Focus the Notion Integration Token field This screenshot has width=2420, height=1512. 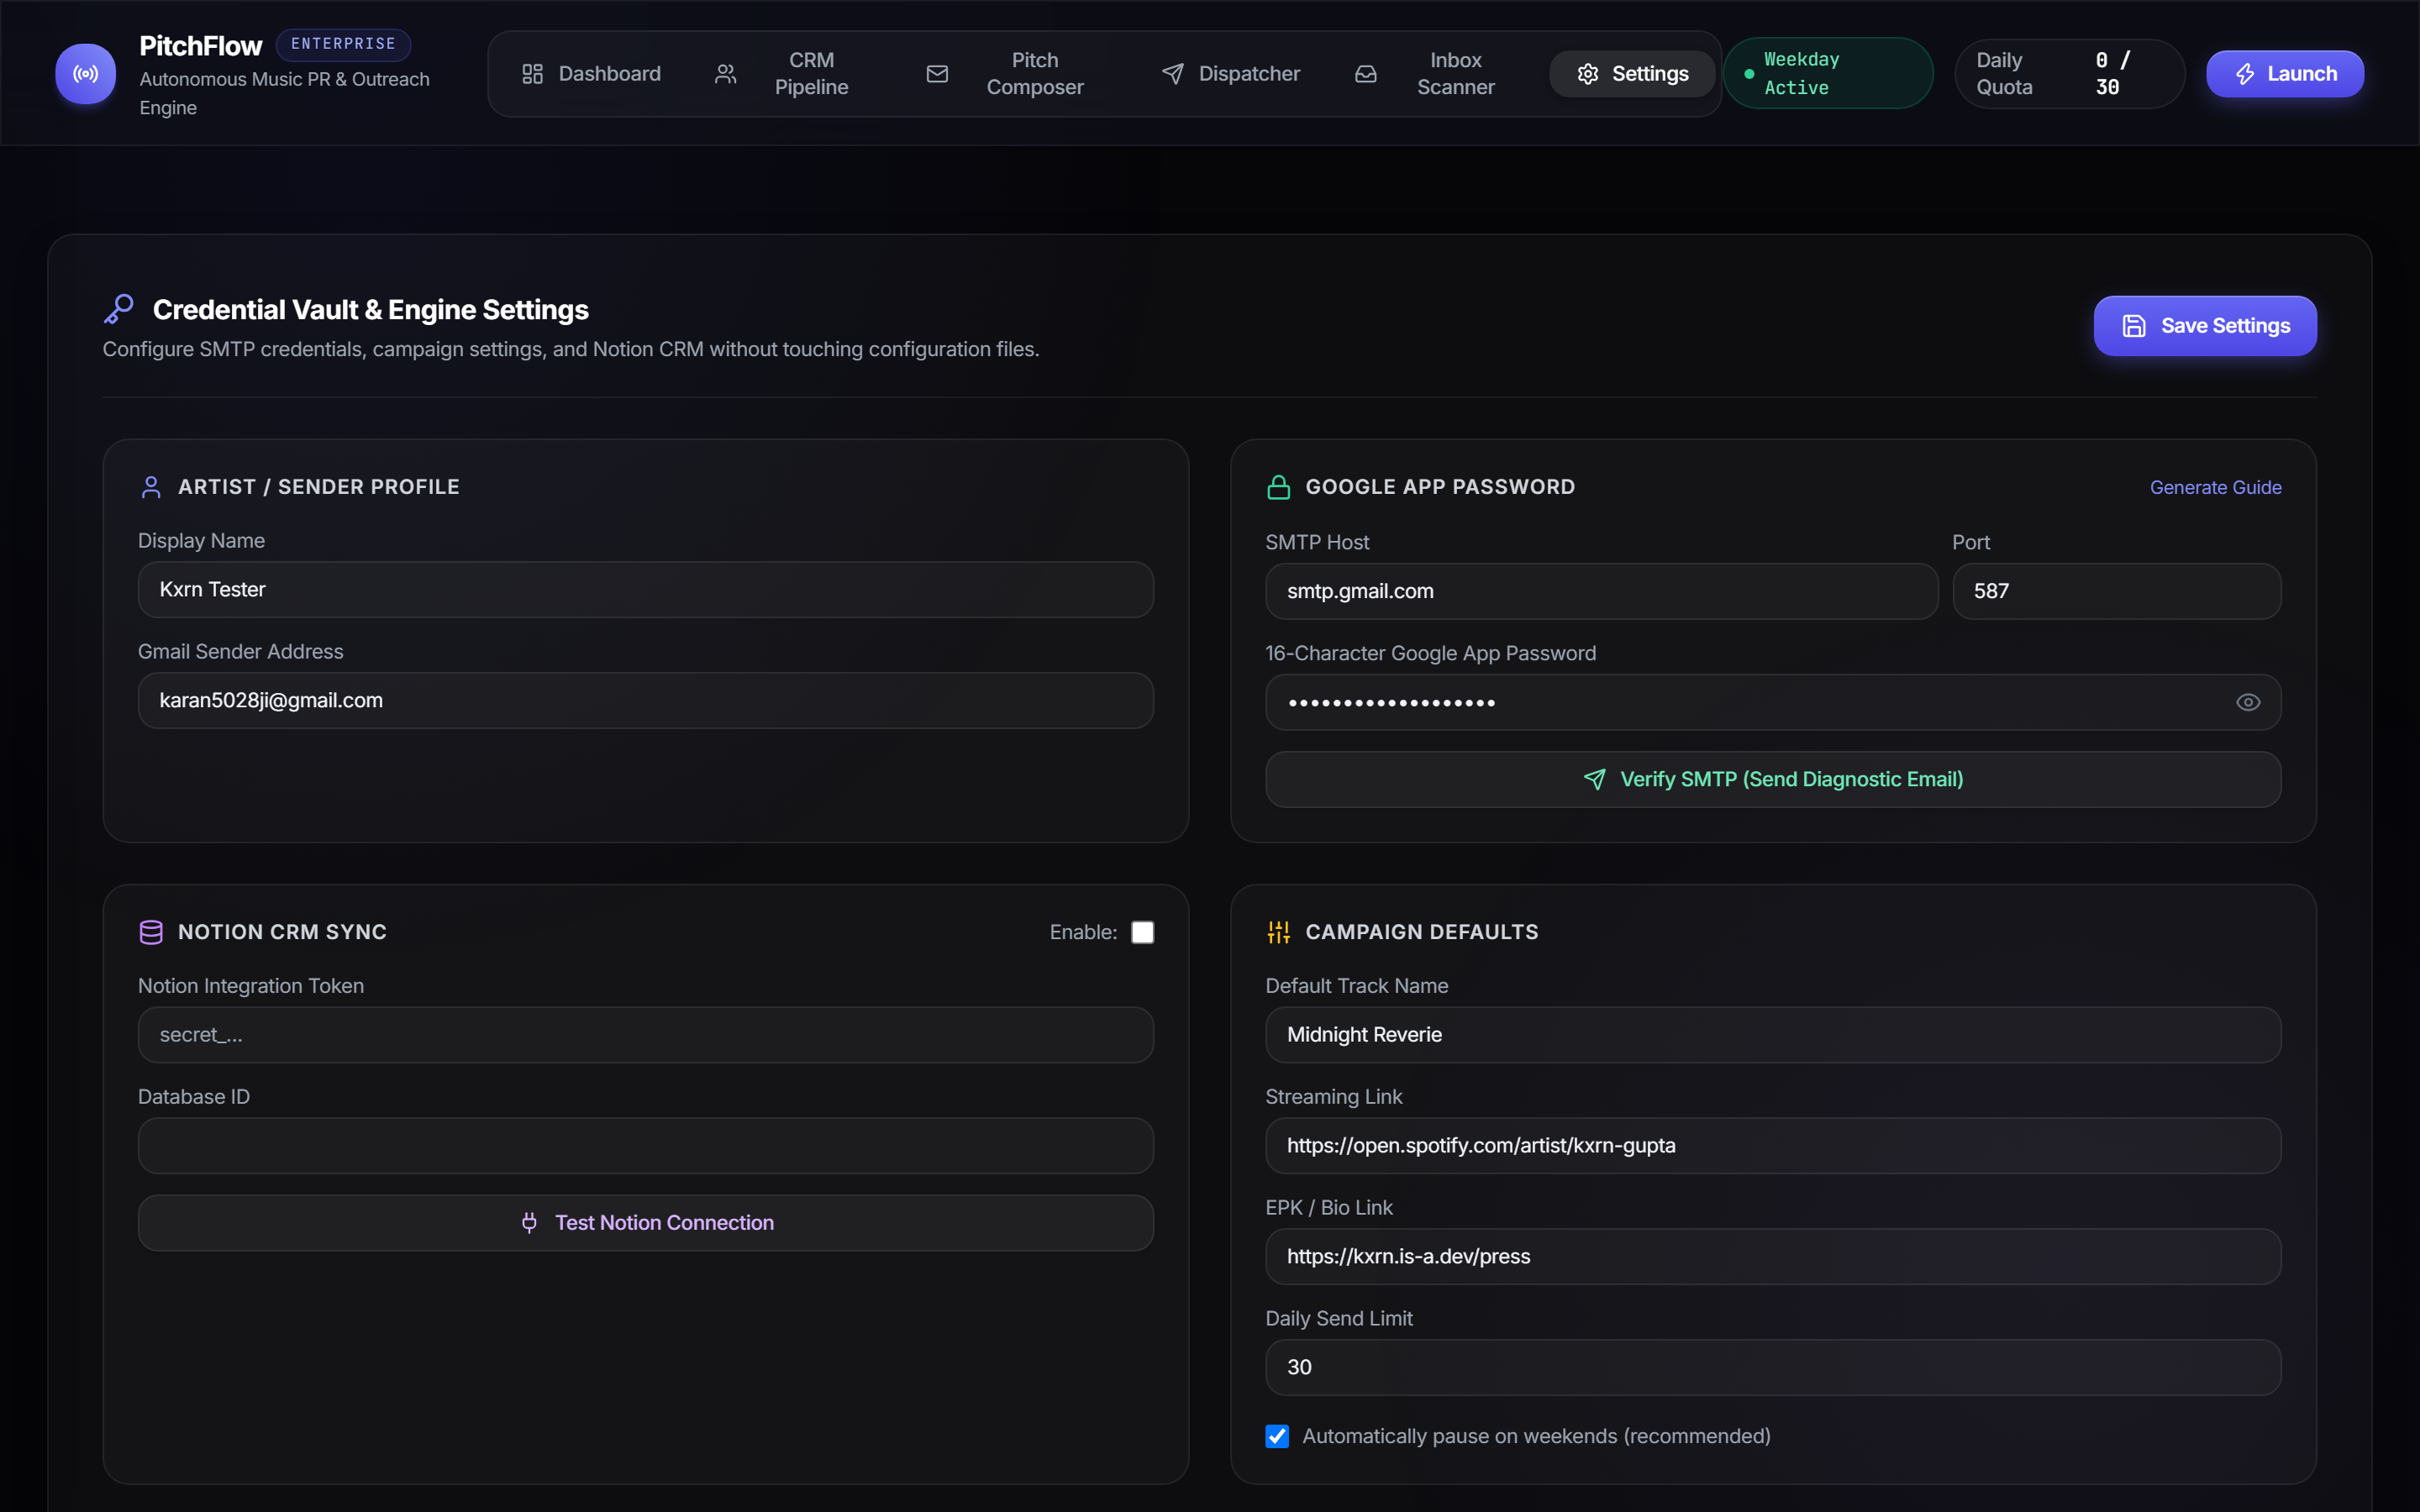pyautogui.click(x=646, y=1035)
